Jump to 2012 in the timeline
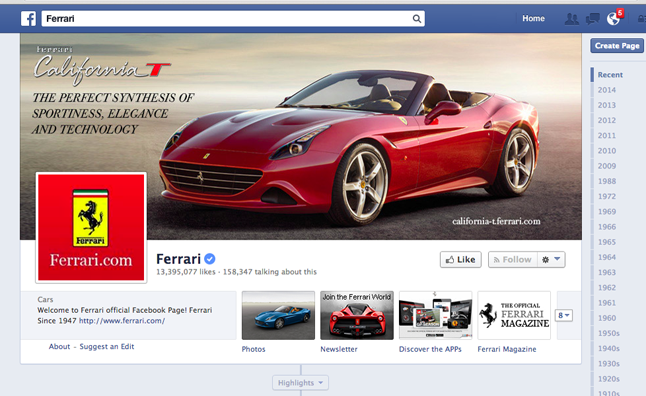The height and width of the screenshot is (396, 646). (x=607, y=120)
